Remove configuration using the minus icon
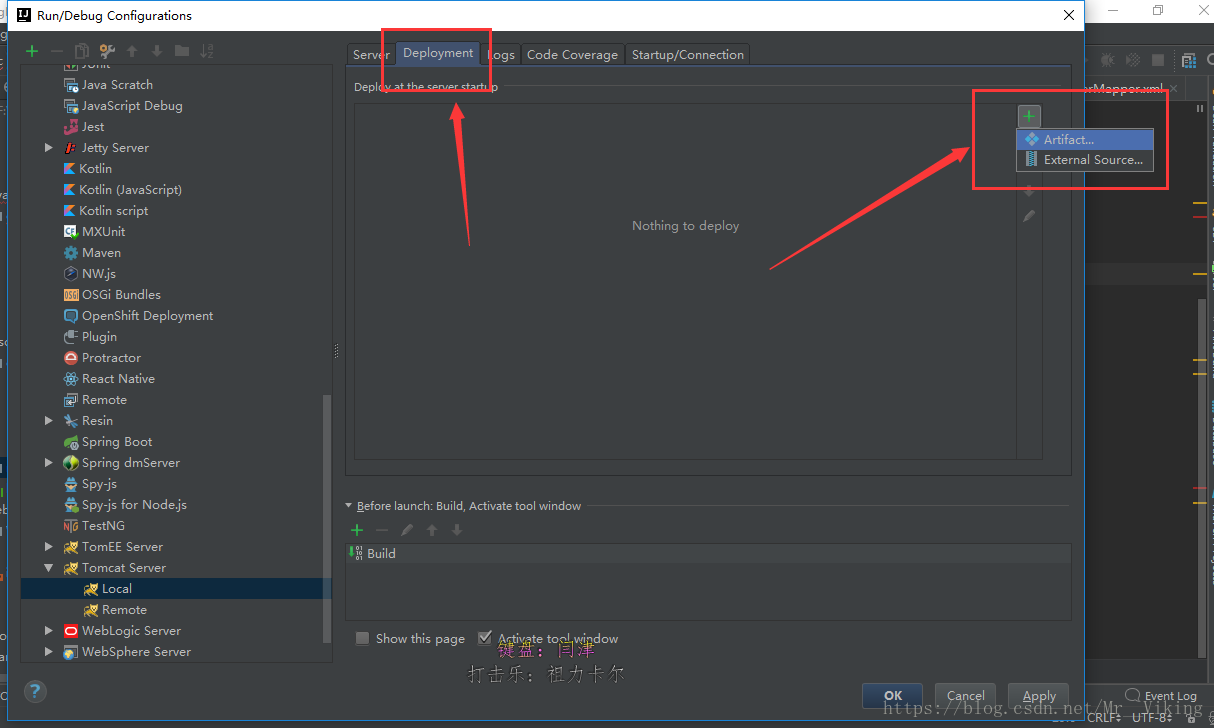This screenshot has height=728, width=1214. click(57, 51)
